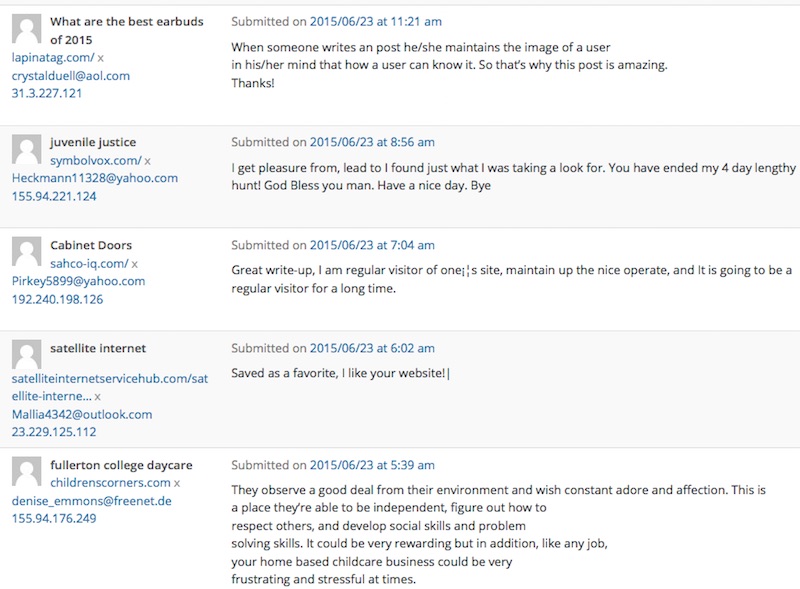The image size is (800, 589).
Task: Click the avatar next to juvenile justice
Action: [x=27, y=150]
